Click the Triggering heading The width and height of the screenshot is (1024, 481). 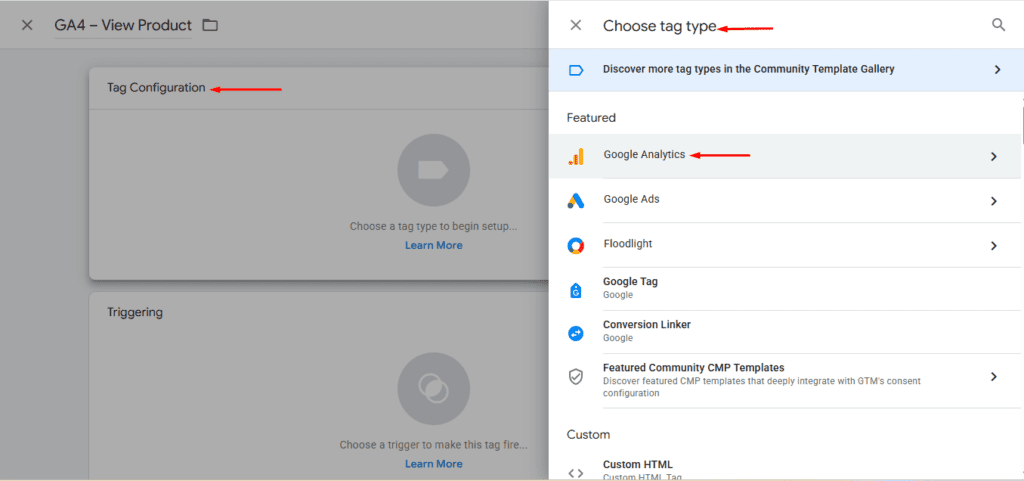point(135,313)
